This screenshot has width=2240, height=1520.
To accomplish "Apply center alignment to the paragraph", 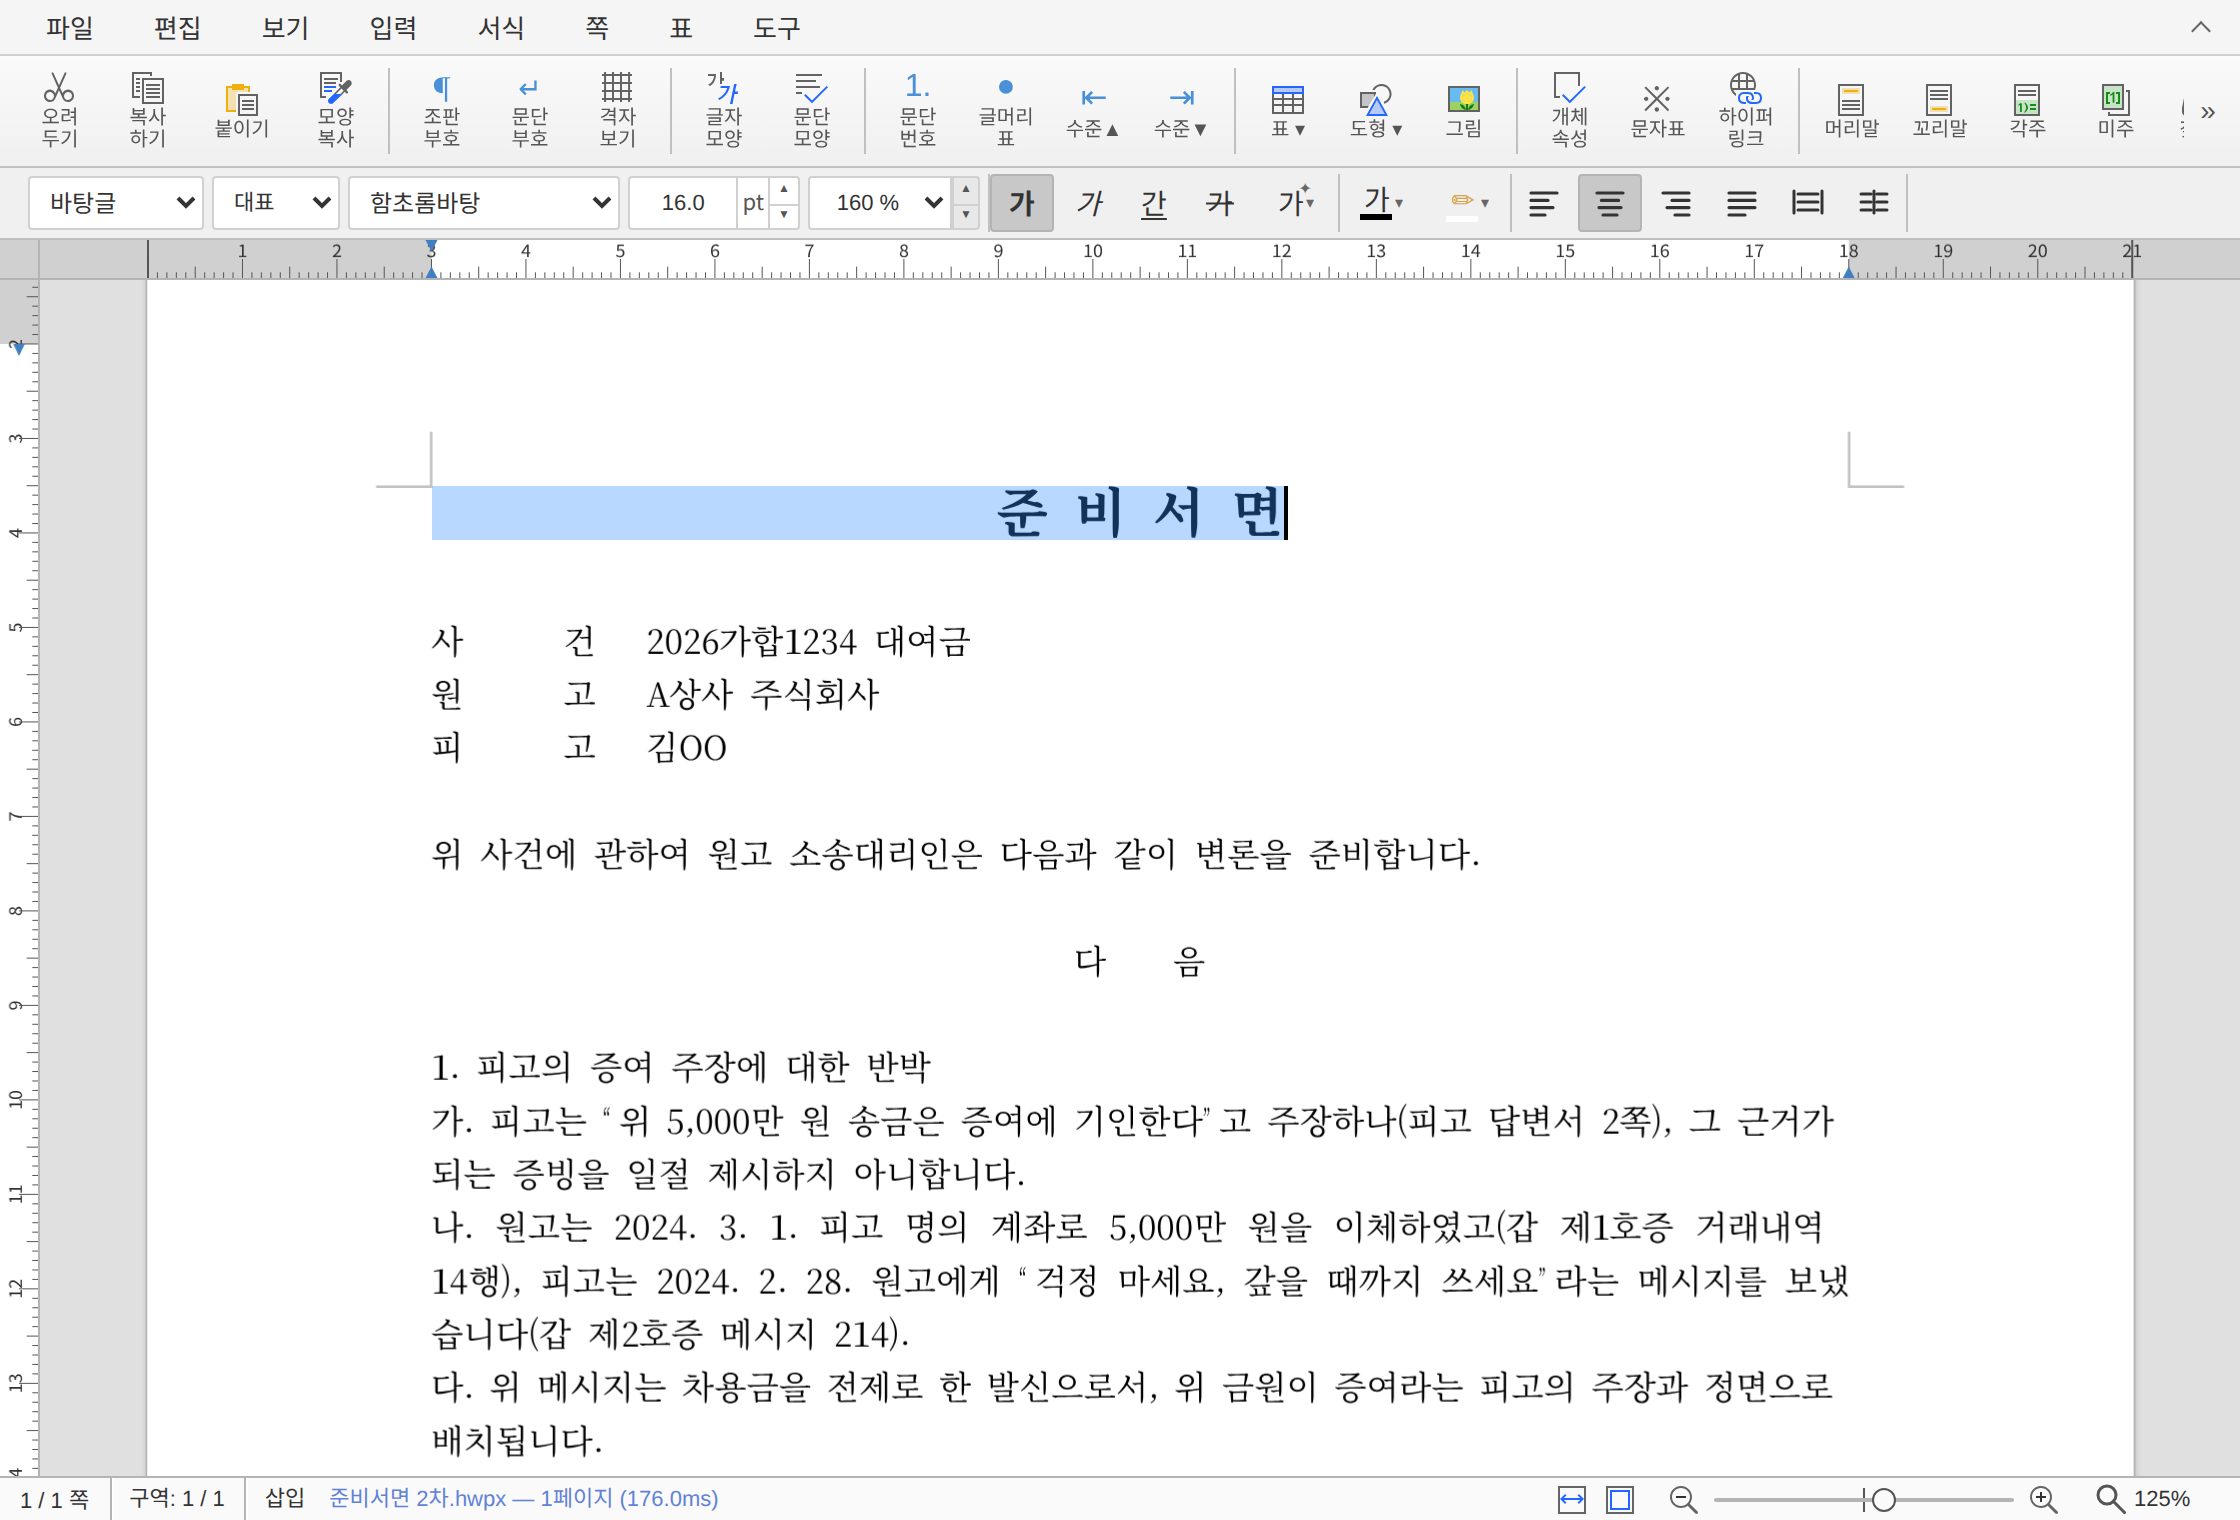I will [1609, 203].
